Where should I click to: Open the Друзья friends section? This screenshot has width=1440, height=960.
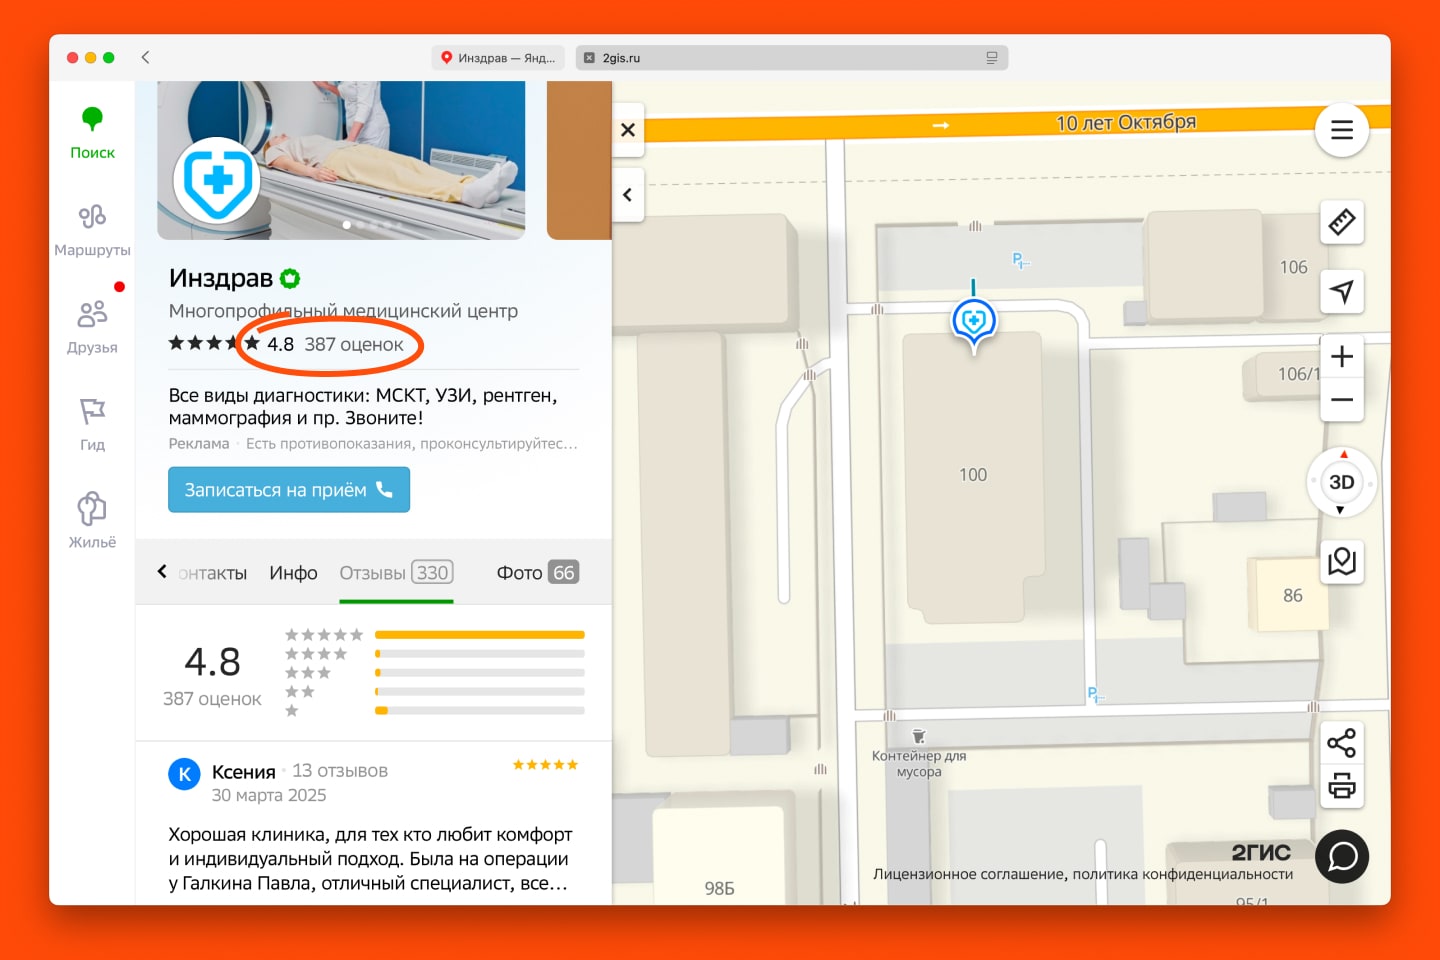pyautogui.click(x=92, y=327)
